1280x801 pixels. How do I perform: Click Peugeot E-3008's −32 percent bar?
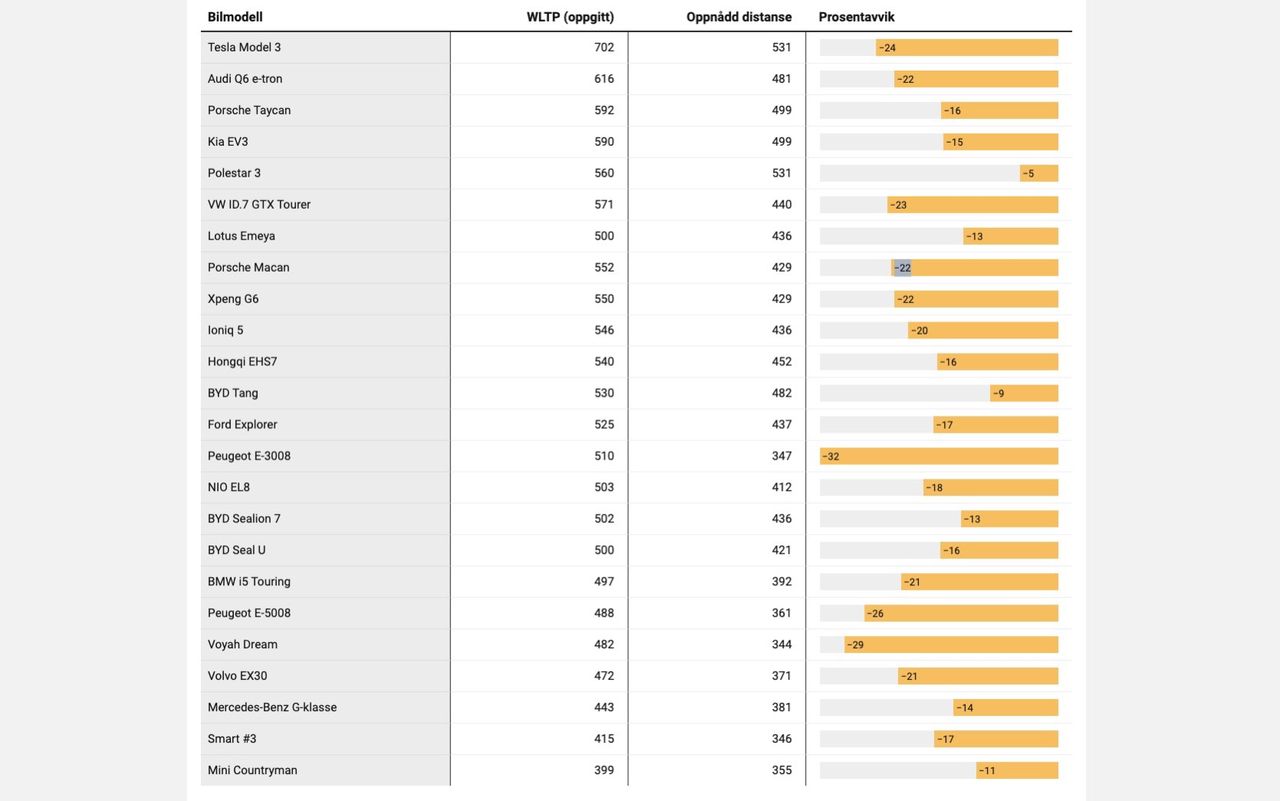[x=938, y=457]
